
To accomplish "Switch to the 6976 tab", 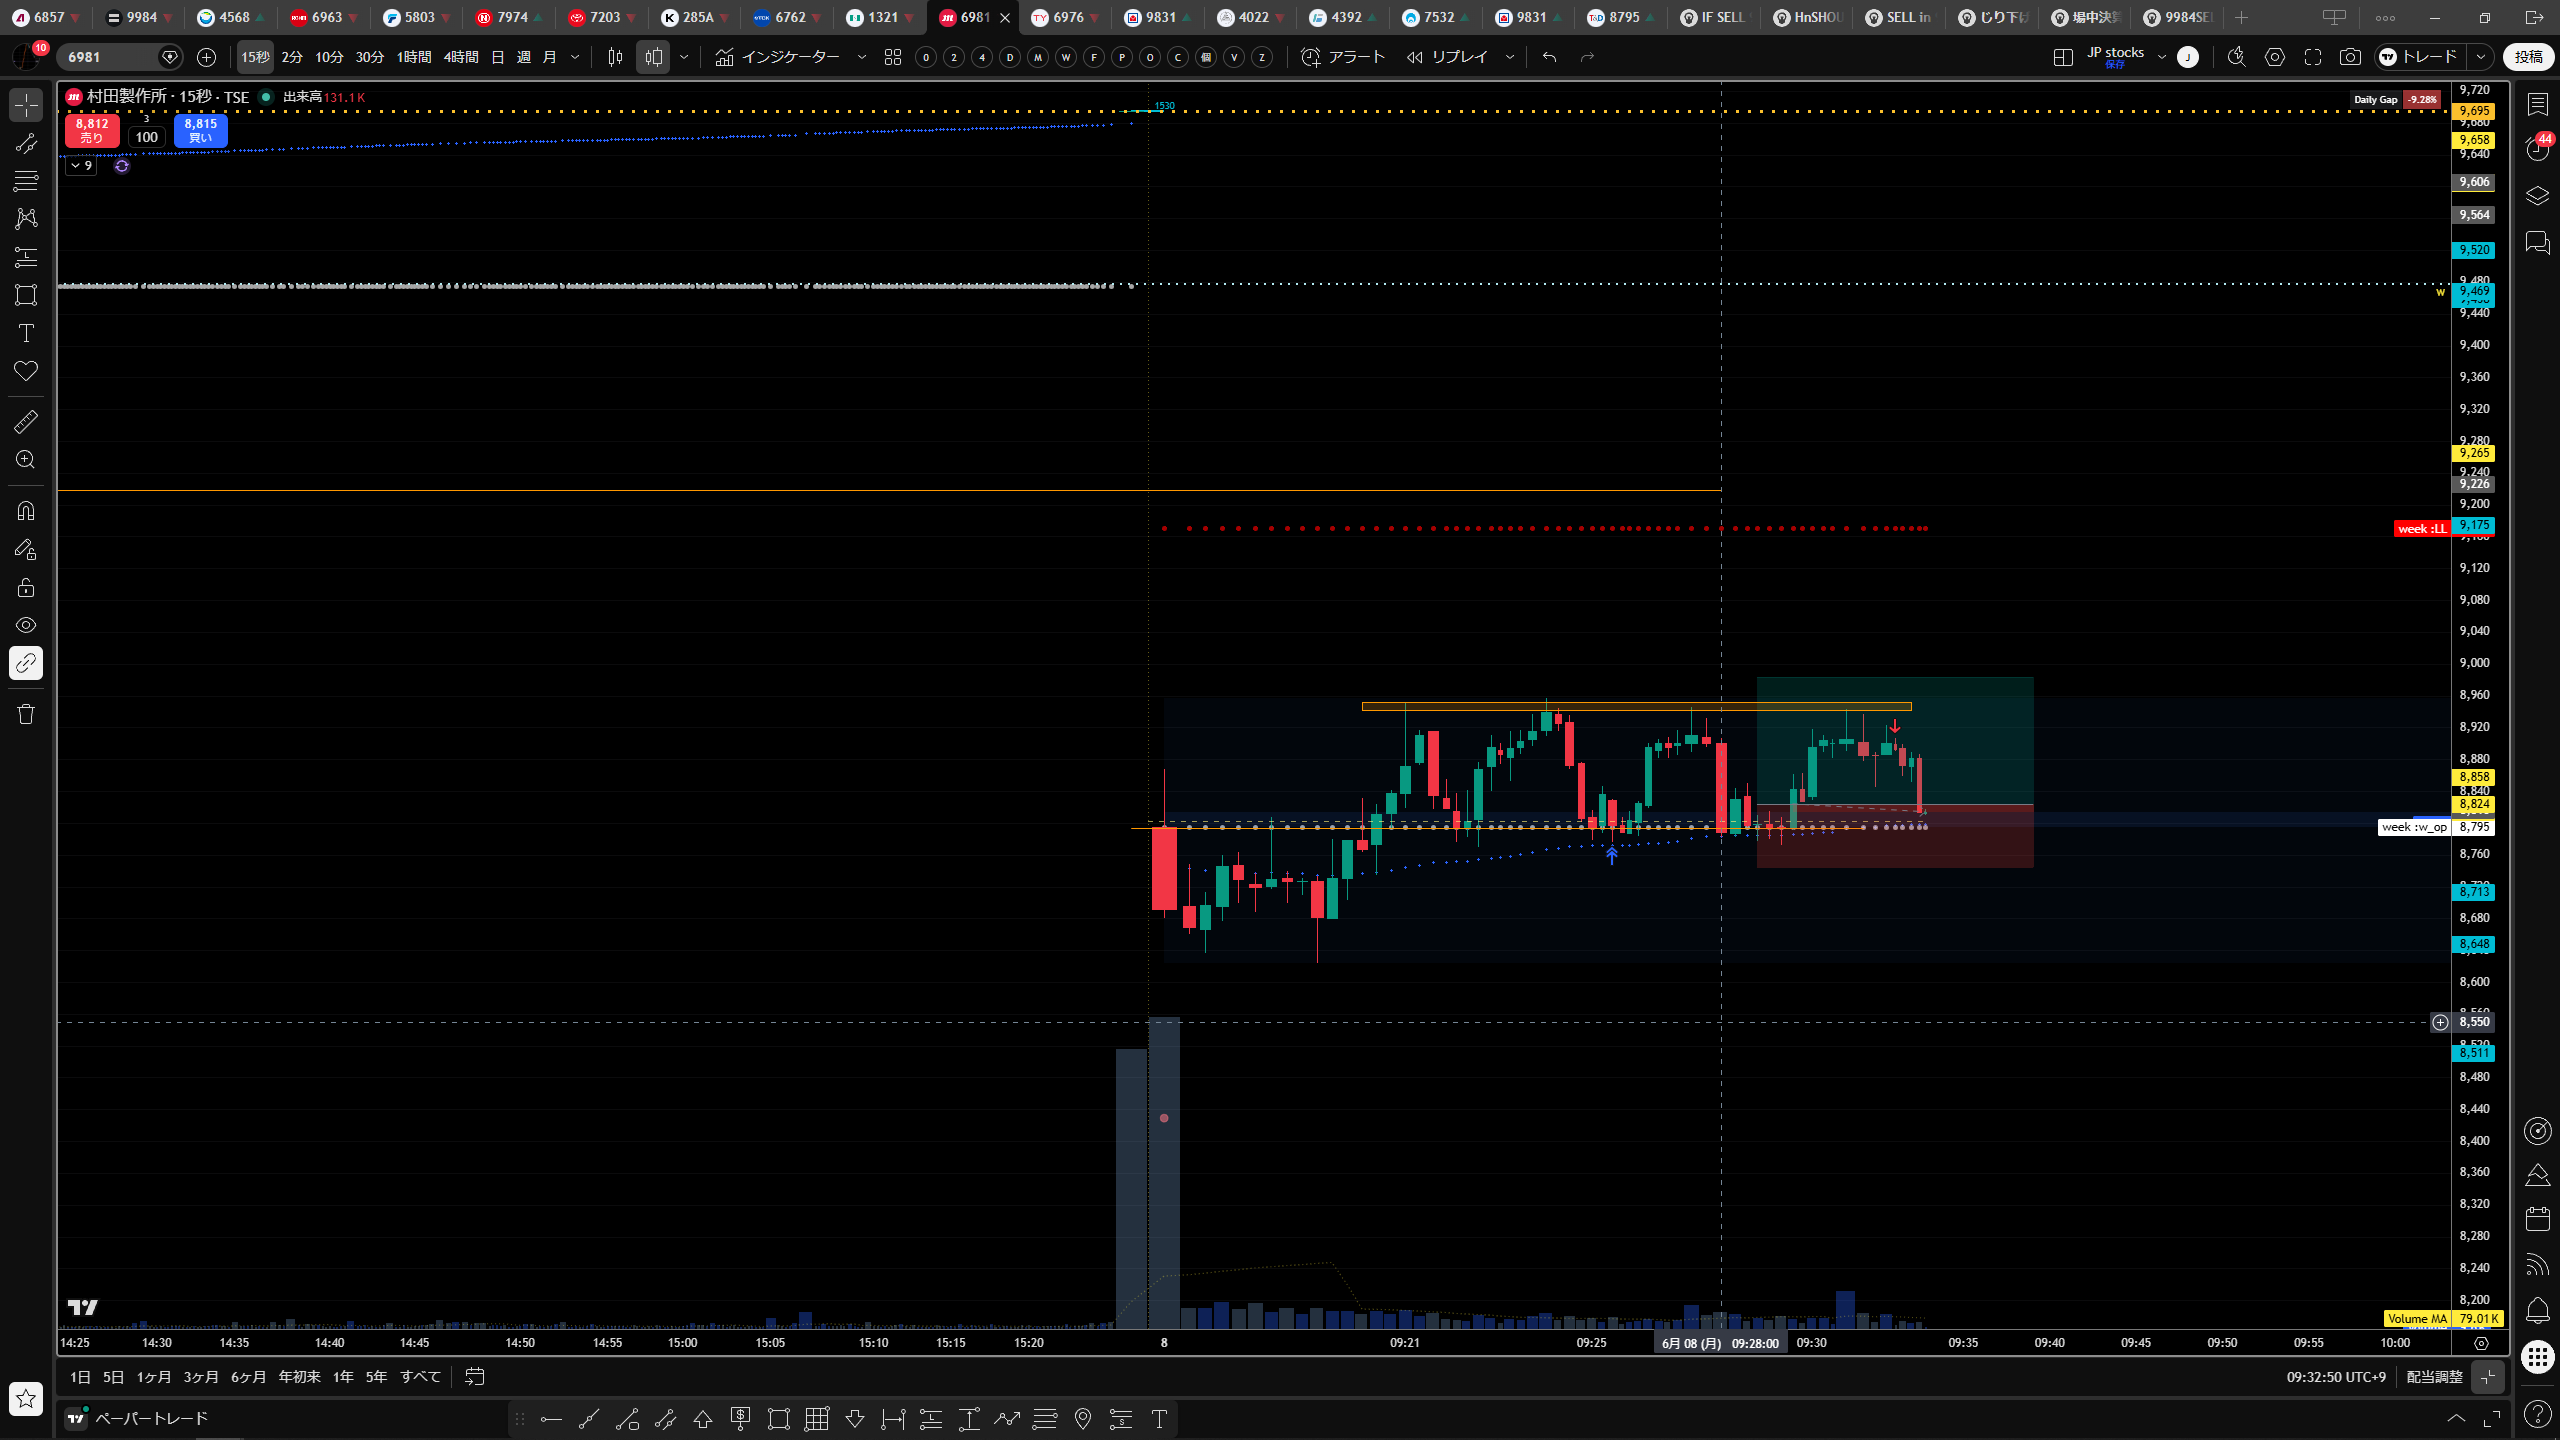I will point(1066,17).
